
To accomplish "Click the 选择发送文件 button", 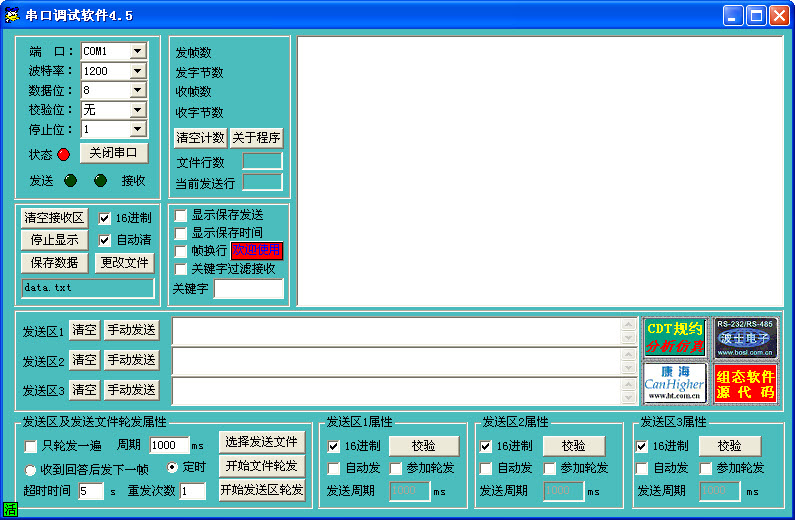I will (x=261, y=442).
